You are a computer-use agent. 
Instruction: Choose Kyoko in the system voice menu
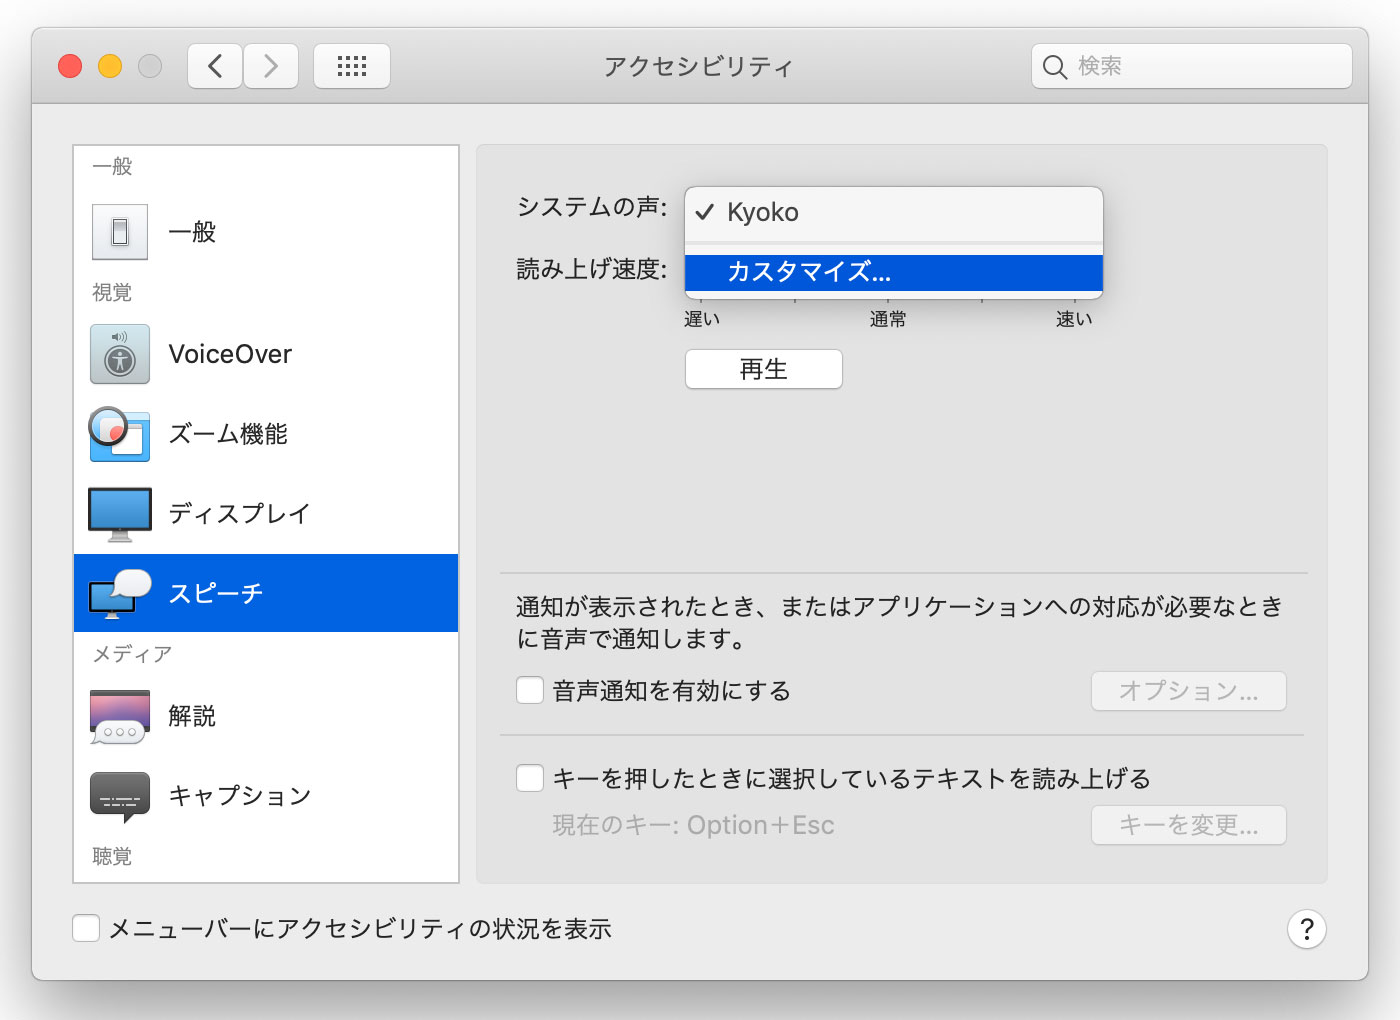pos(894,212)
